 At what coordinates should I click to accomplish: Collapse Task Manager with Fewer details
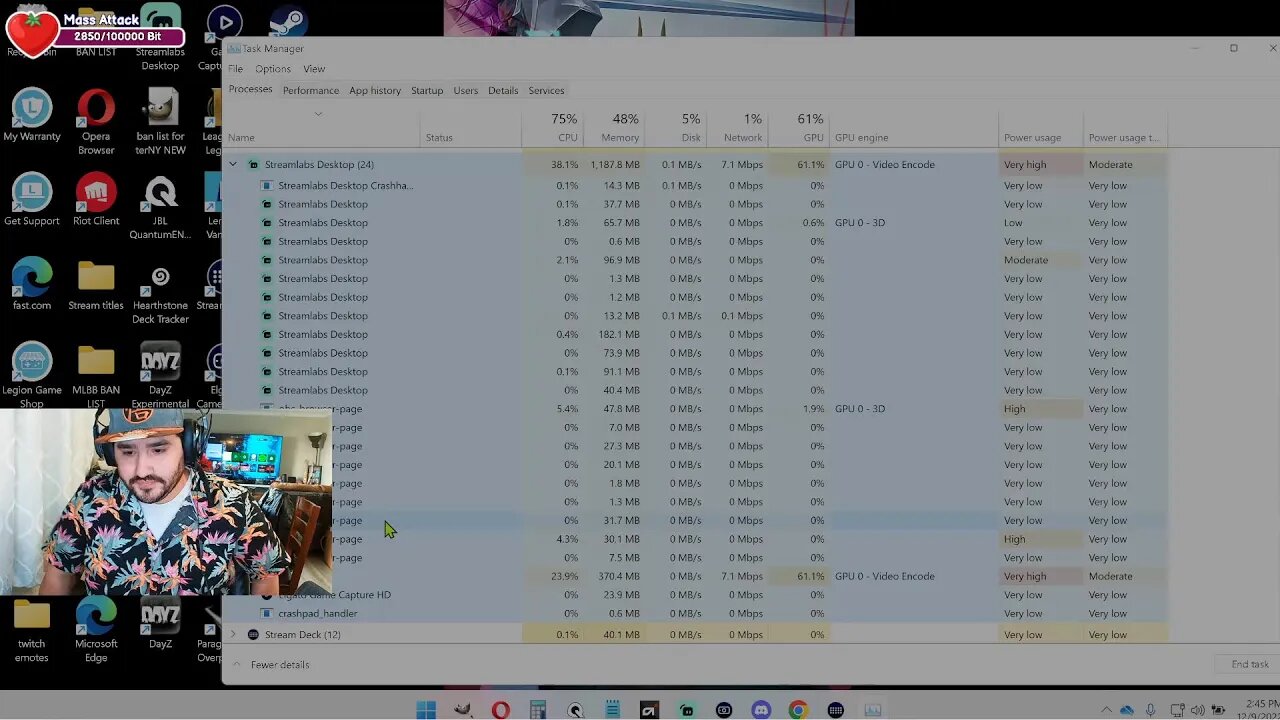pos(270,664)
